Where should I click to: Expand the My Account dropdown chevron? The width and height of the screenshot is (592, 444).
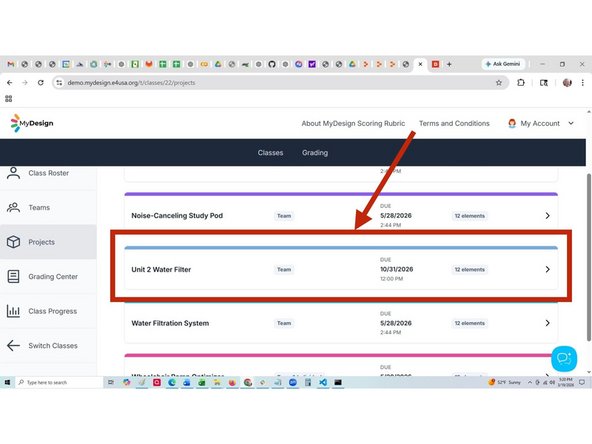[x=571, y=123]
